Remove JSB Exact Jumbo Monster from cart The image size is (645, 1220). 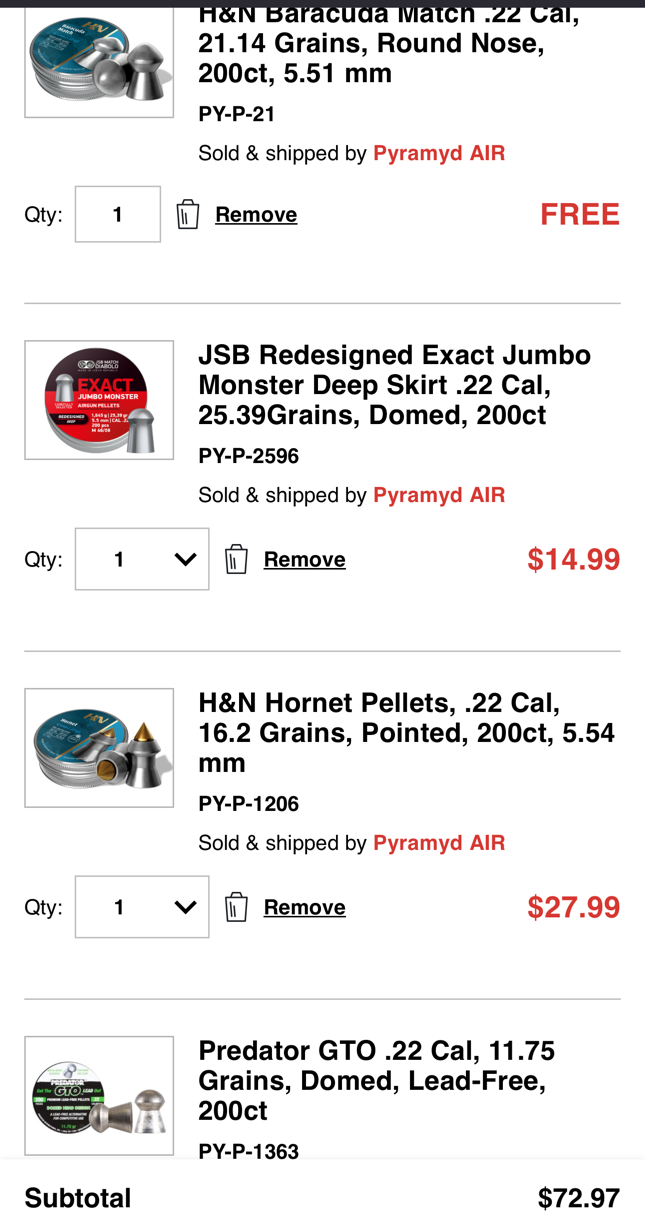point(305,559)
